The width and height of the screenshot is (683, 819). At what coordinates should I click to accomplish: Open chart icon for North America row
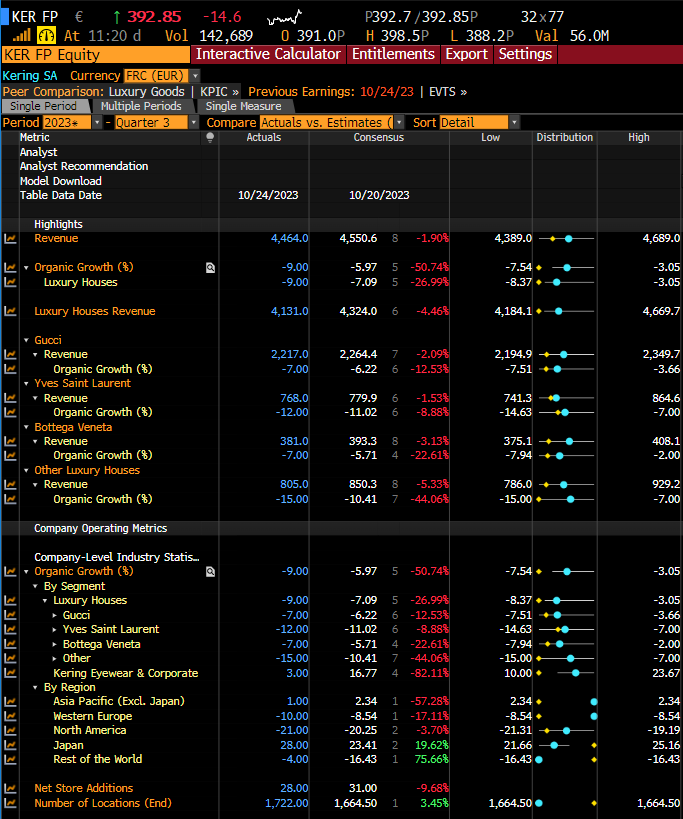pyautogui.click(x=10, y=731)
